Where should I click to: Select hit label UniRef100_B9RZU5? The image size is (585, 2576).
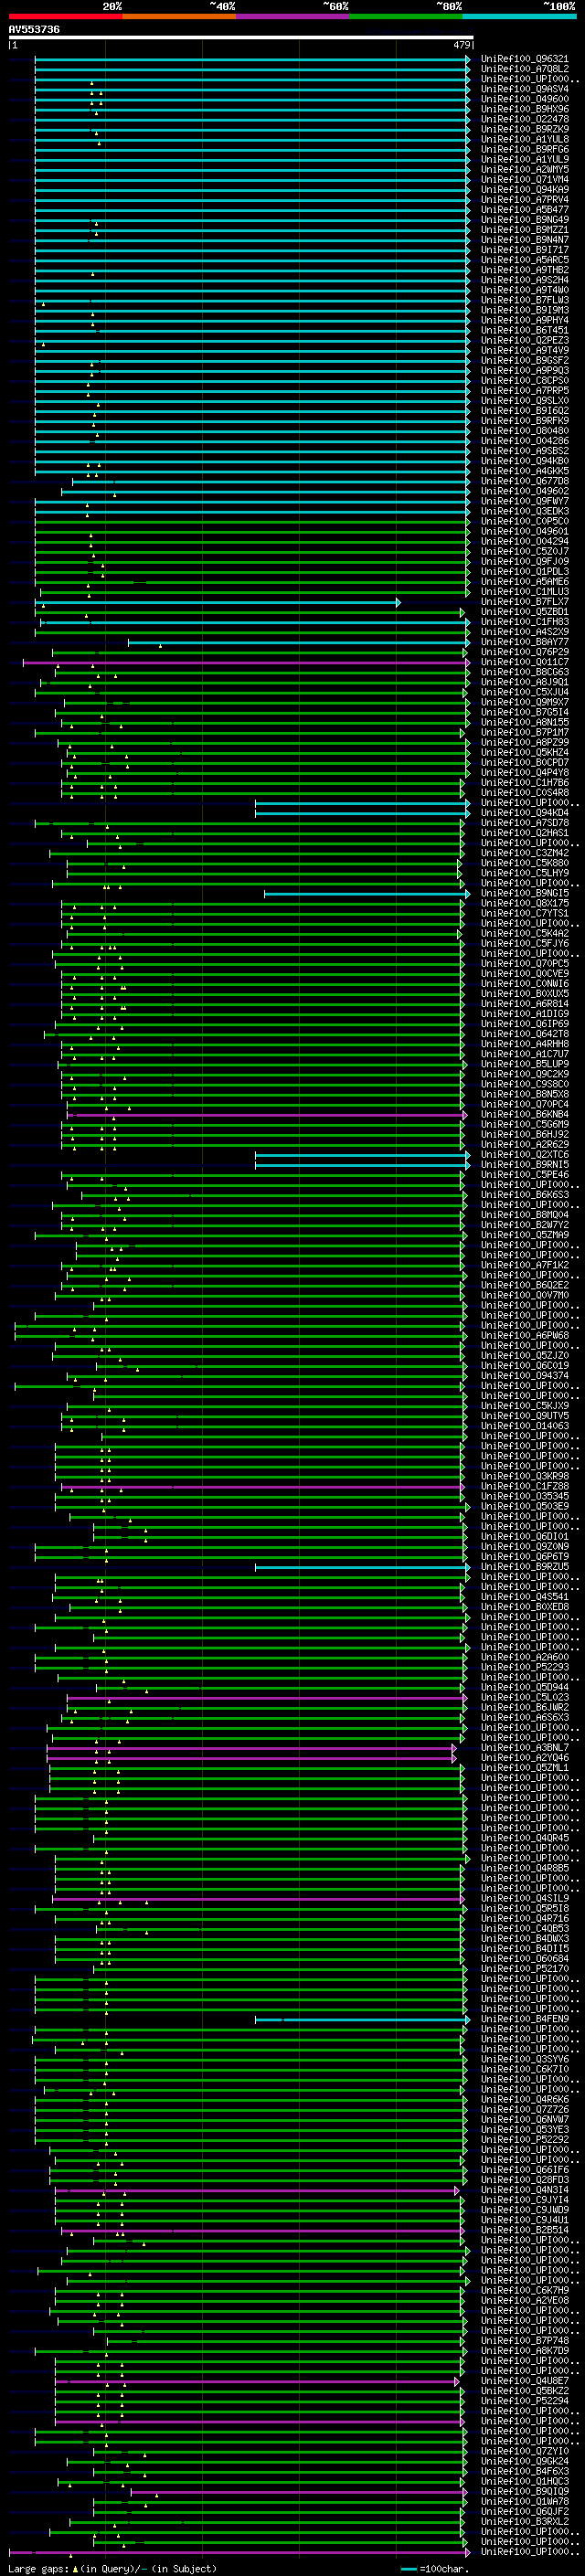click(525, 1567)
